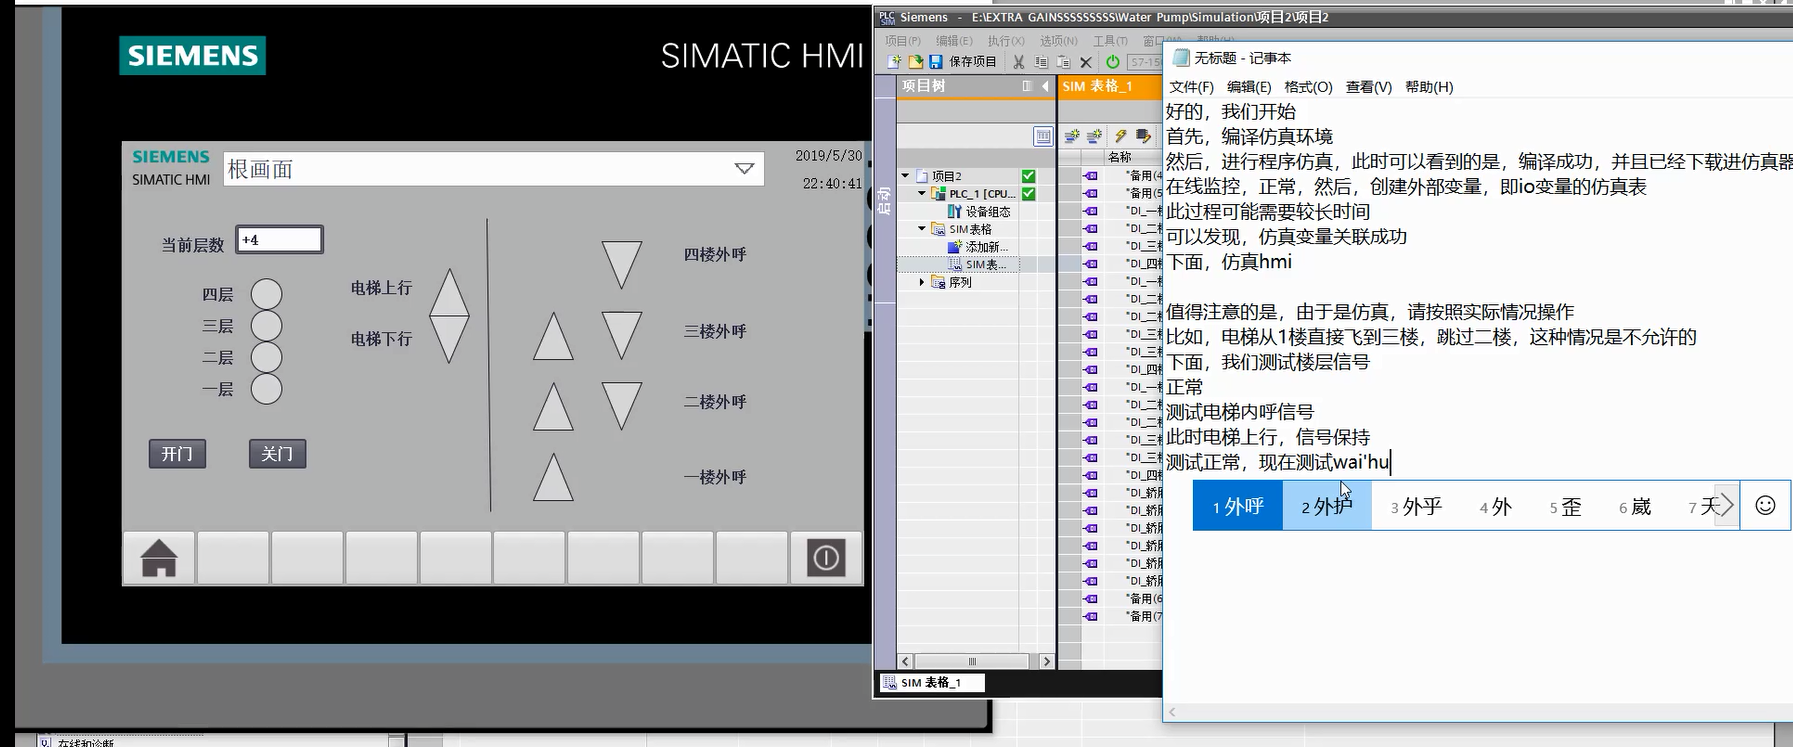Click the third floor up-call triangle
1793x747 pixels.
(x=553, y=336)
